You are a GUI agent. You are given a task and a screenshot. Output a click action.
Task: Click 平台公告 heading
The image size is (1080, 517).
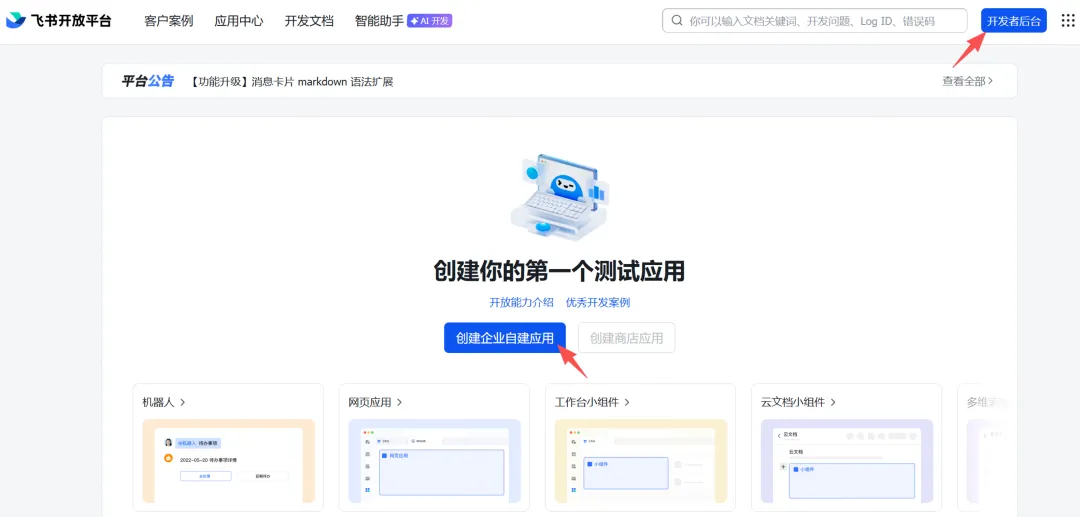[148, 81]
